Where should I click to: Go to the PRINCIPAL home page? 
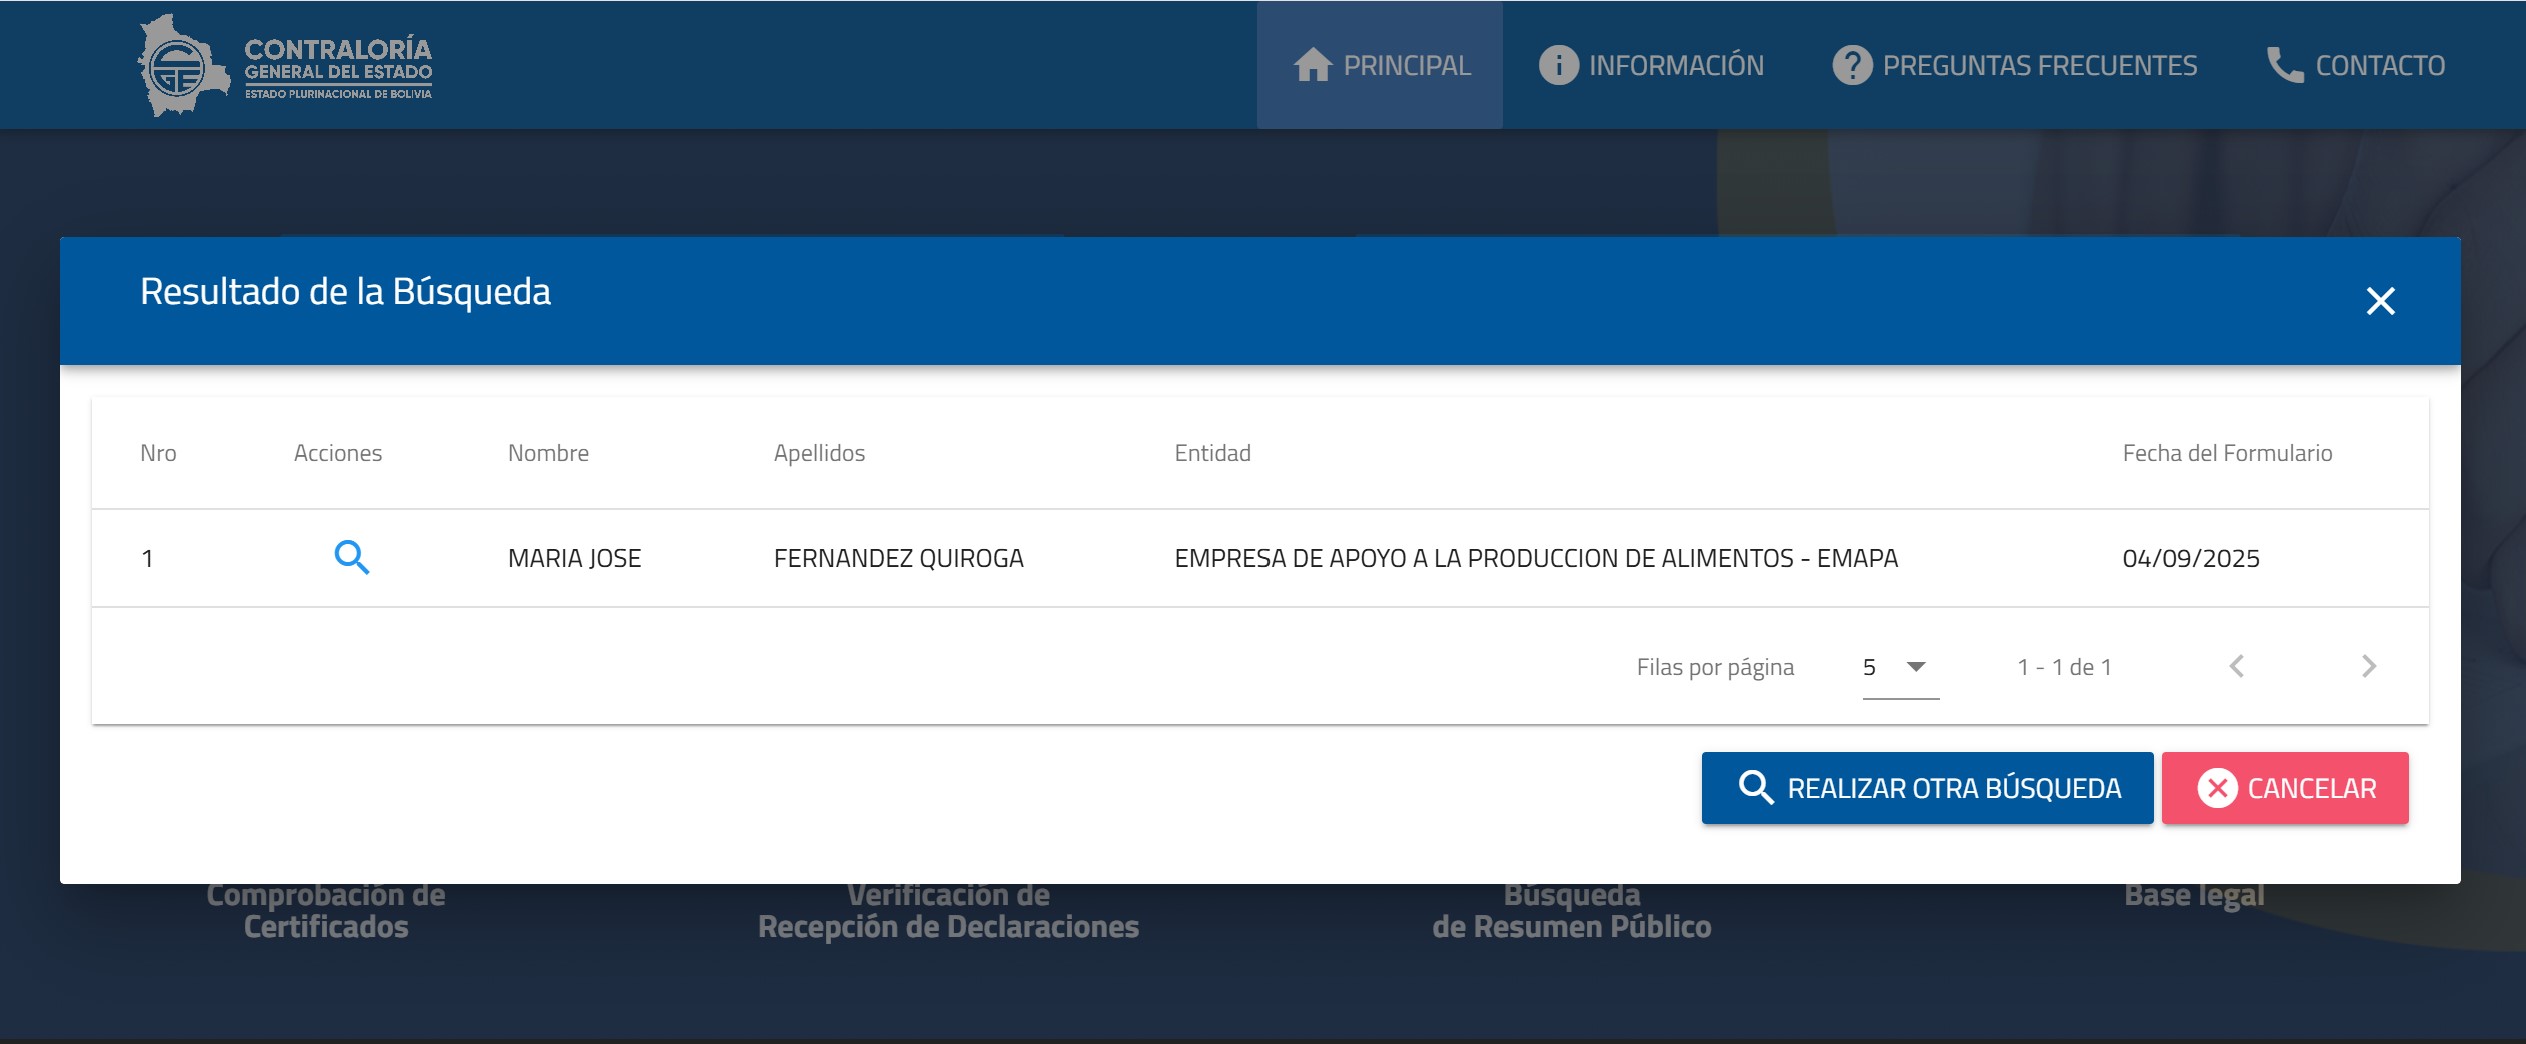[1380, 66]
